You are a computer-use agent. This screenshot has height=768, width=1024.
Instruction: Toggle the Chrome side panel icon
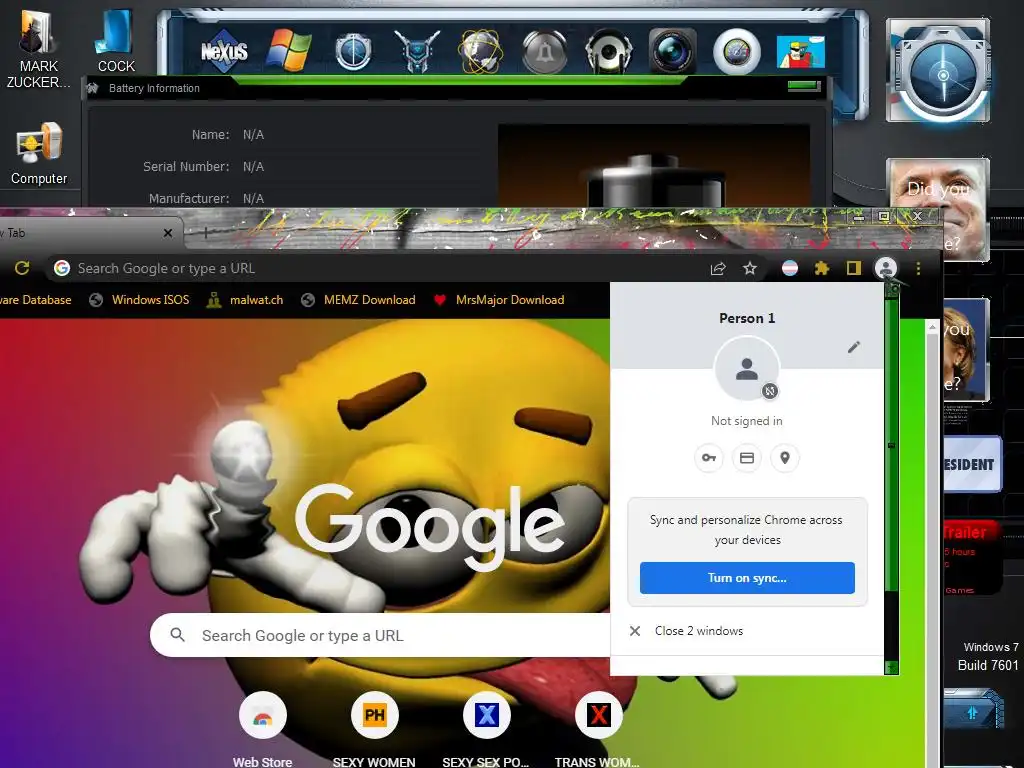854,268
